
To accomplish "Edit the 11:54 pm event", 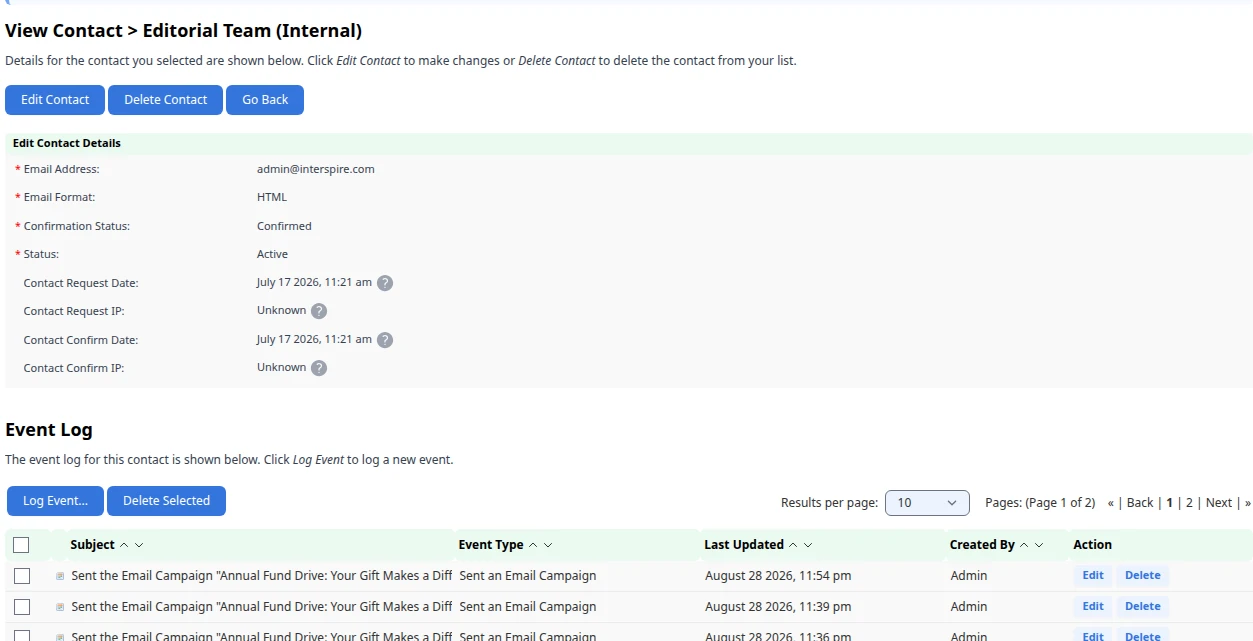I will point(1093,576).
